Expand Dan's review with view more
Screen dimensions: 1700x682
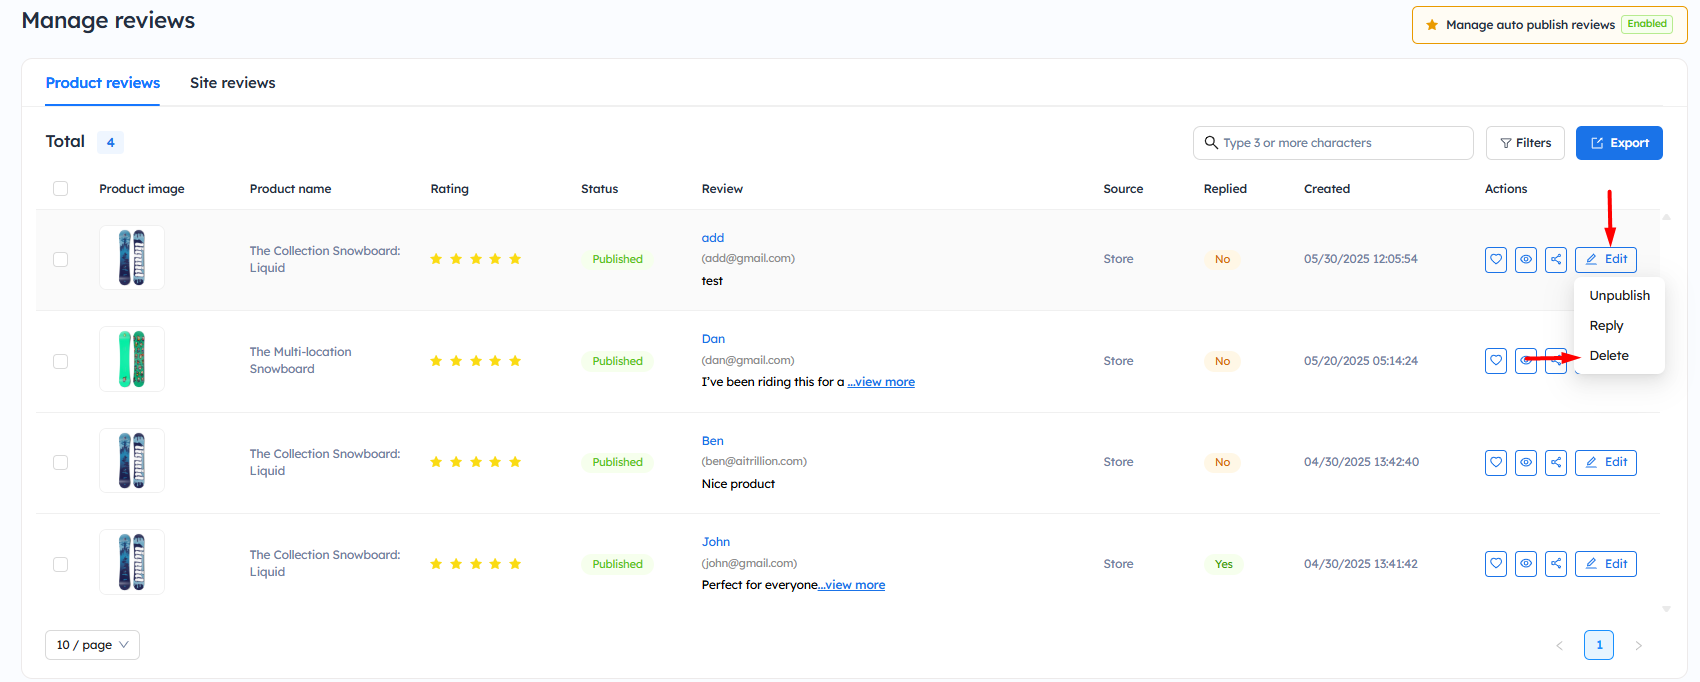tap(881, 382)
